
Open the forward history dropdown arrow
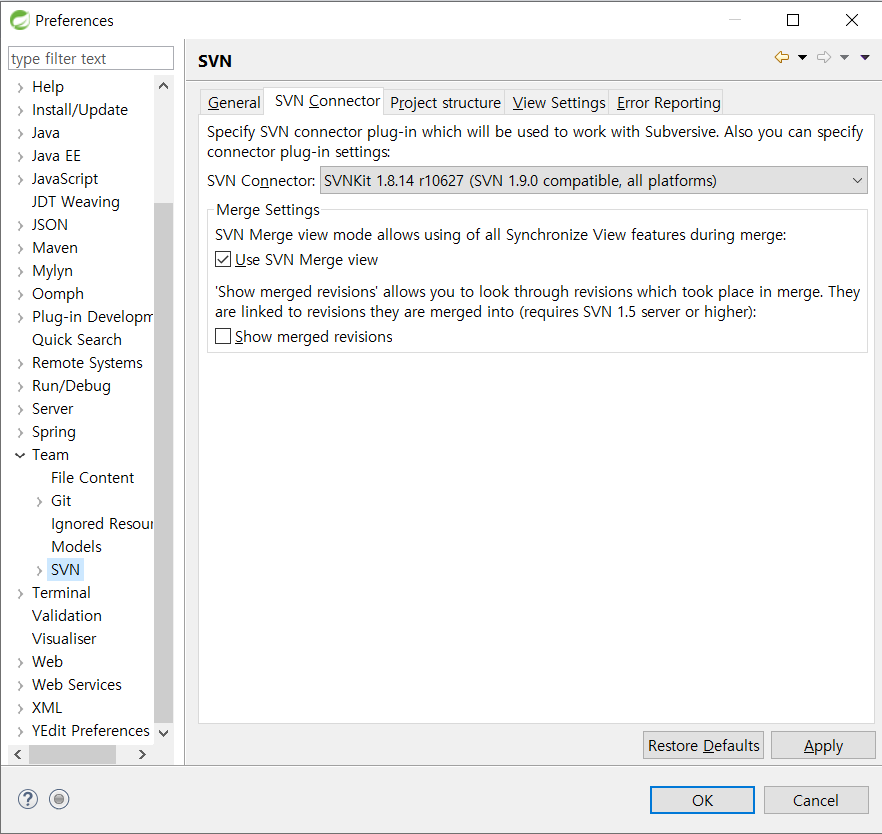[844, 57]
